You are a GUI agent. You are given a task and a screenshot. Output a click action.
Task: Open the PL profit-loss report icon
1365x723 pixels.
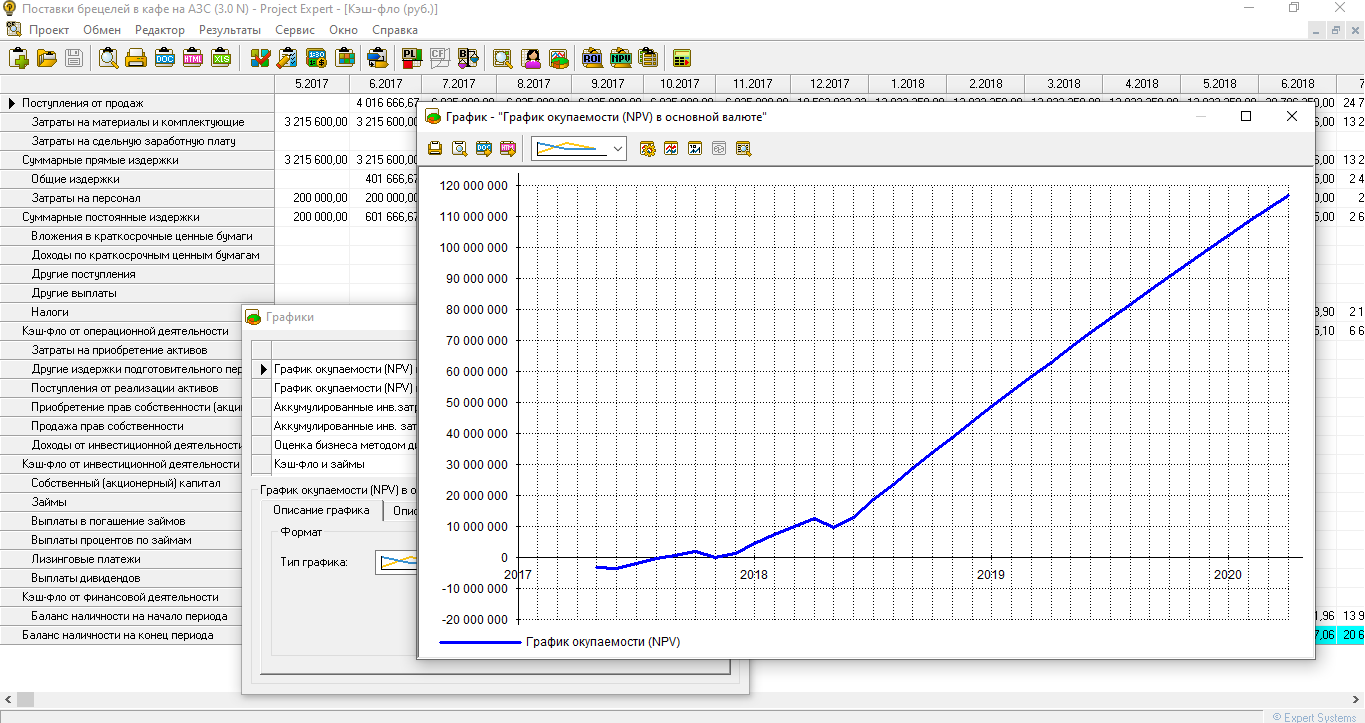tap(411, 57)
